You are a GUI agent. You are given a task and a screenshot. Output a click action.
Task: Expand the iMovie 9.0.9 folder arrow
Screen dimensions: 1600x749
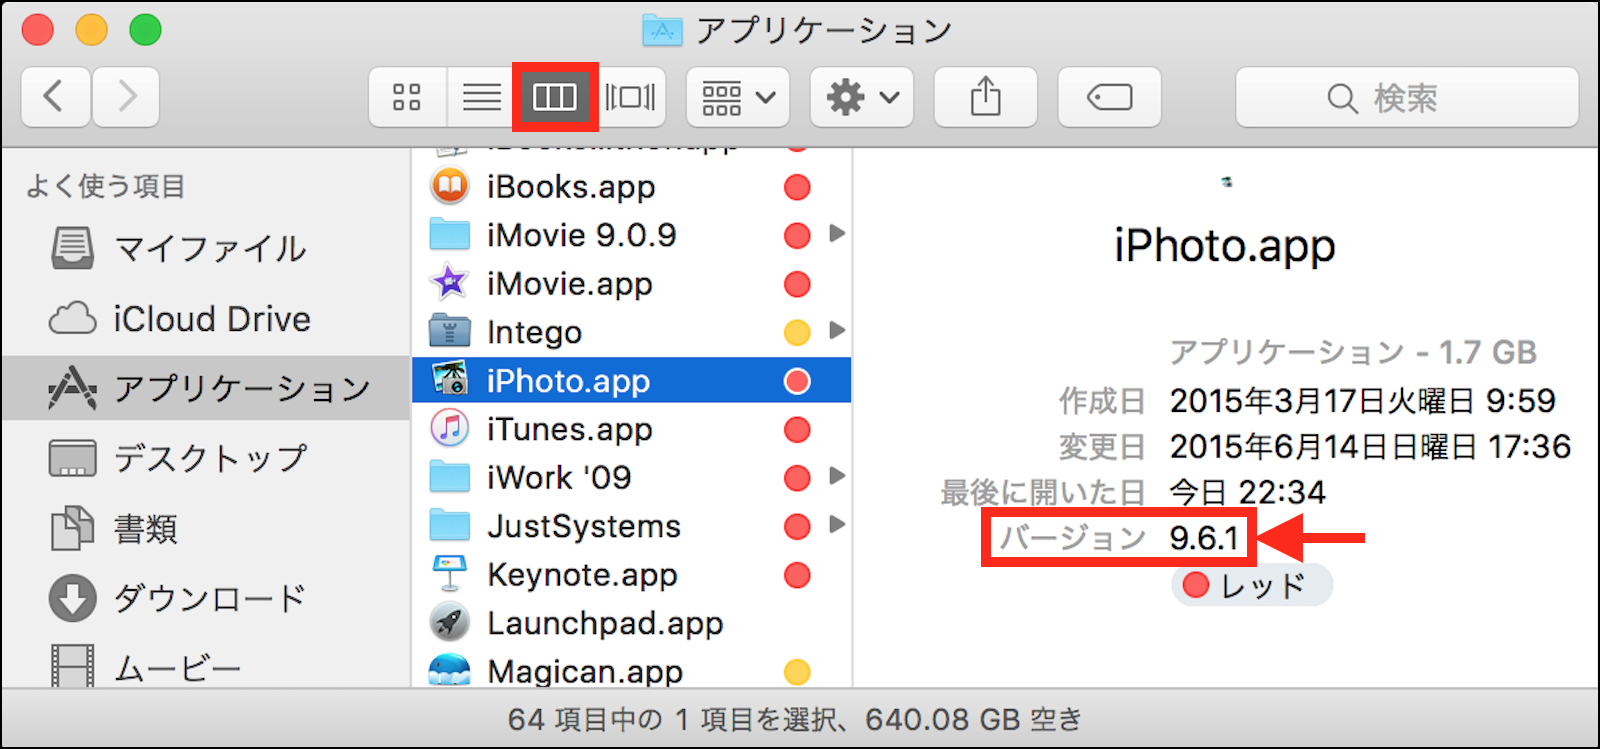(x=837, y=234)
